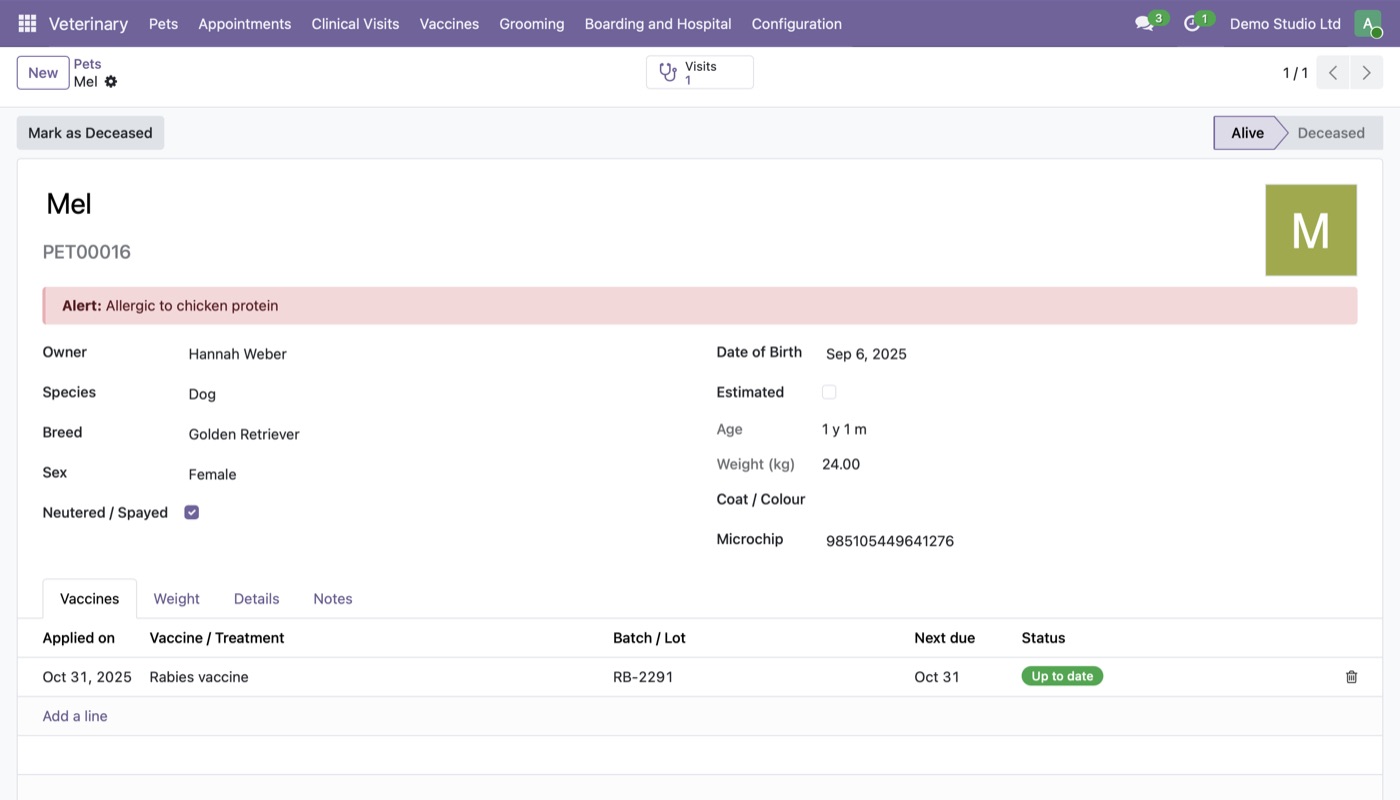Open the user avatar menu
The width and height of the screenshot is (1400, 800).
(1367, 23)
